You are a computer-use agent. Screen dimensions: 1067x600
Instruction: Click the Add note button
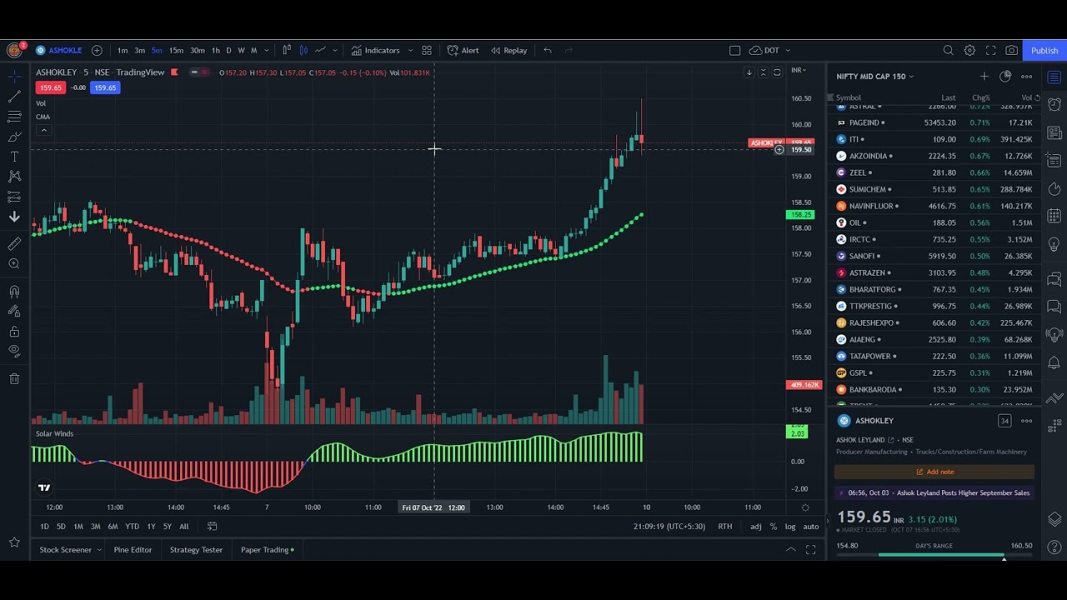coord(934,471)
